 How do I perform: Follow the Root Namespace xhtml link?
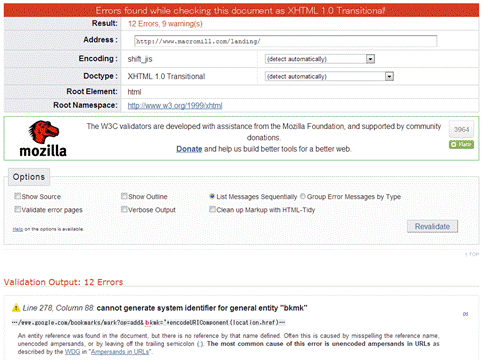pos(175,106)
